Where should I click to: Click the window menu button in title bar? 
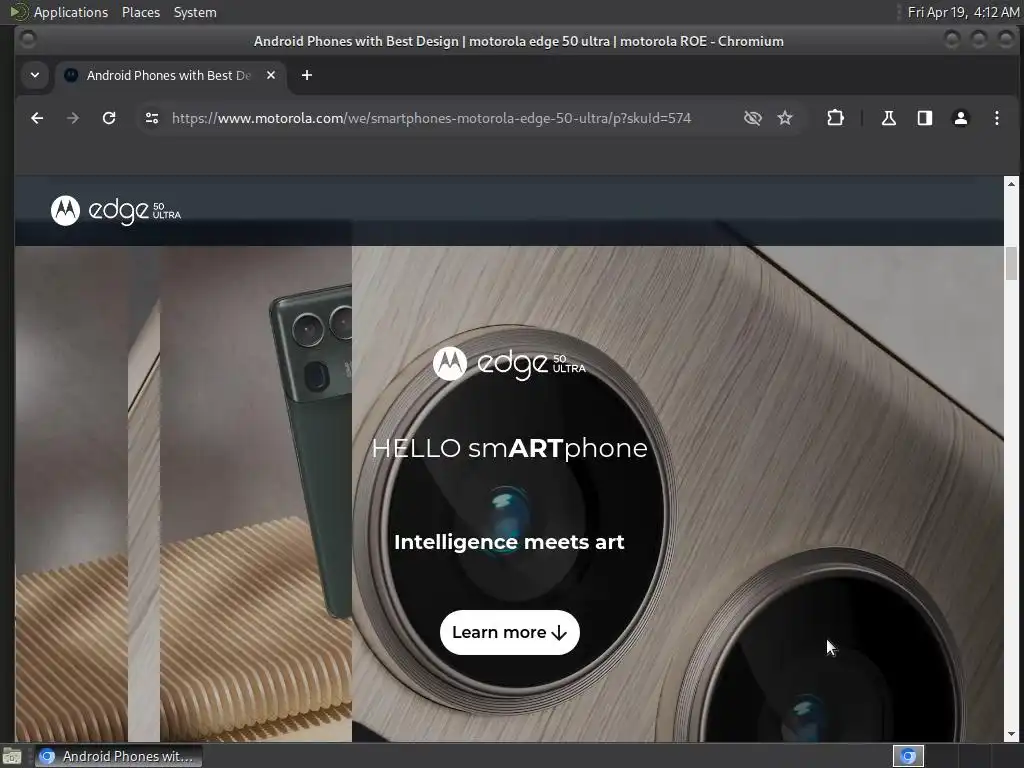click(x=27, y=40)
